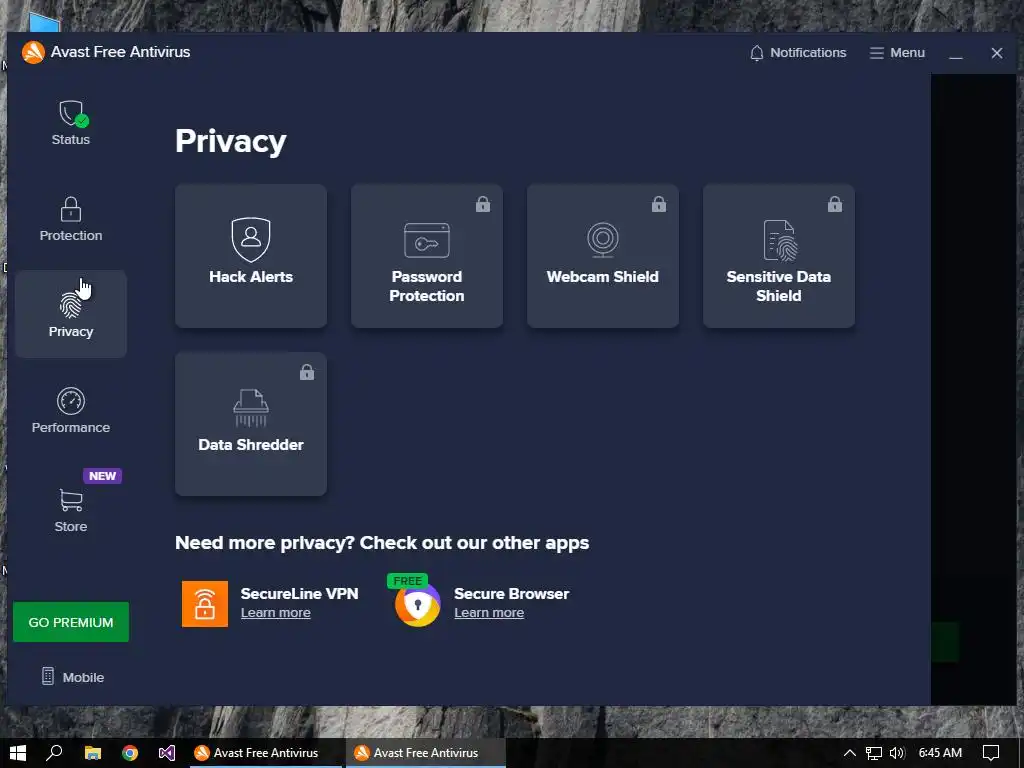
Task: Click the 6:45 AM clock
Action: (x=940, y=753)
